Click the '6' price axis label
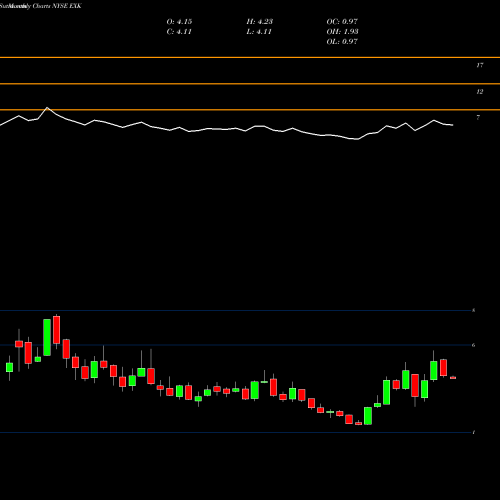The height and width of the screenshot is (500, 500). pos(474,345)
